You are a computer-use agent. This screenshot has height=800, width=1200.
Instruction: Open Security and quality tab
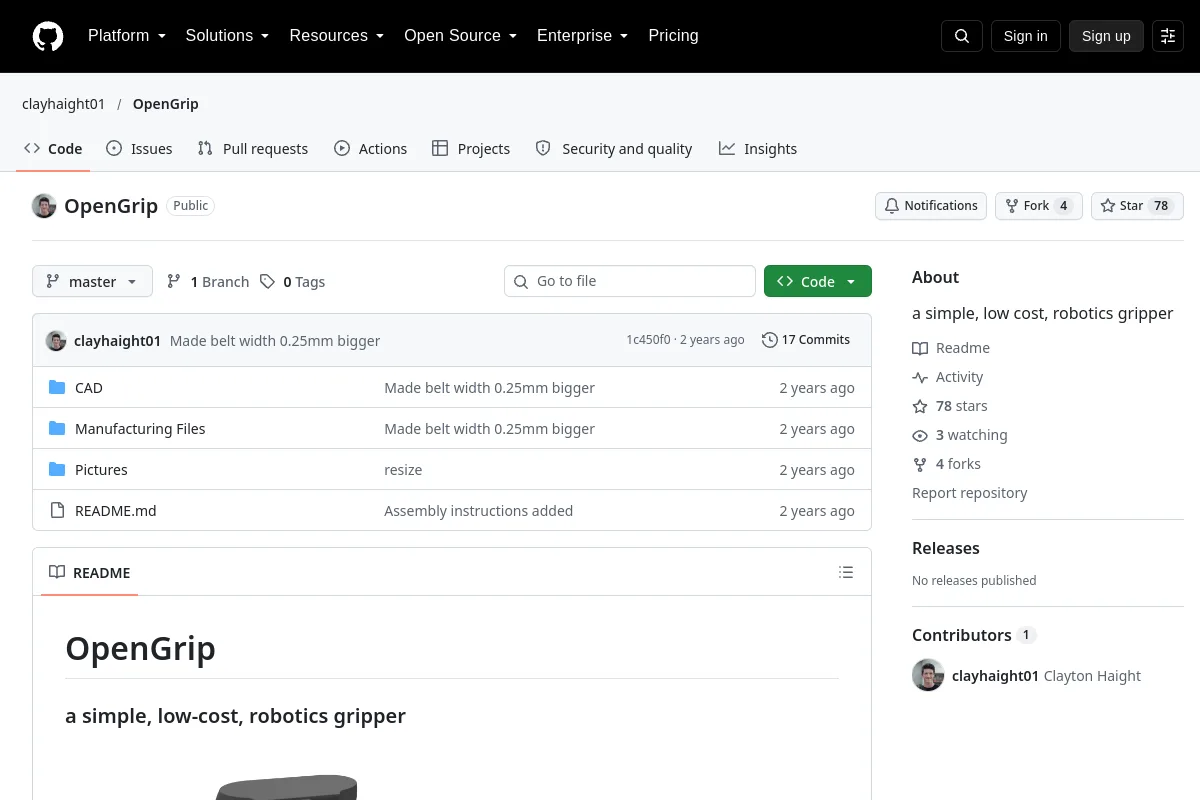tap(614, 149)
